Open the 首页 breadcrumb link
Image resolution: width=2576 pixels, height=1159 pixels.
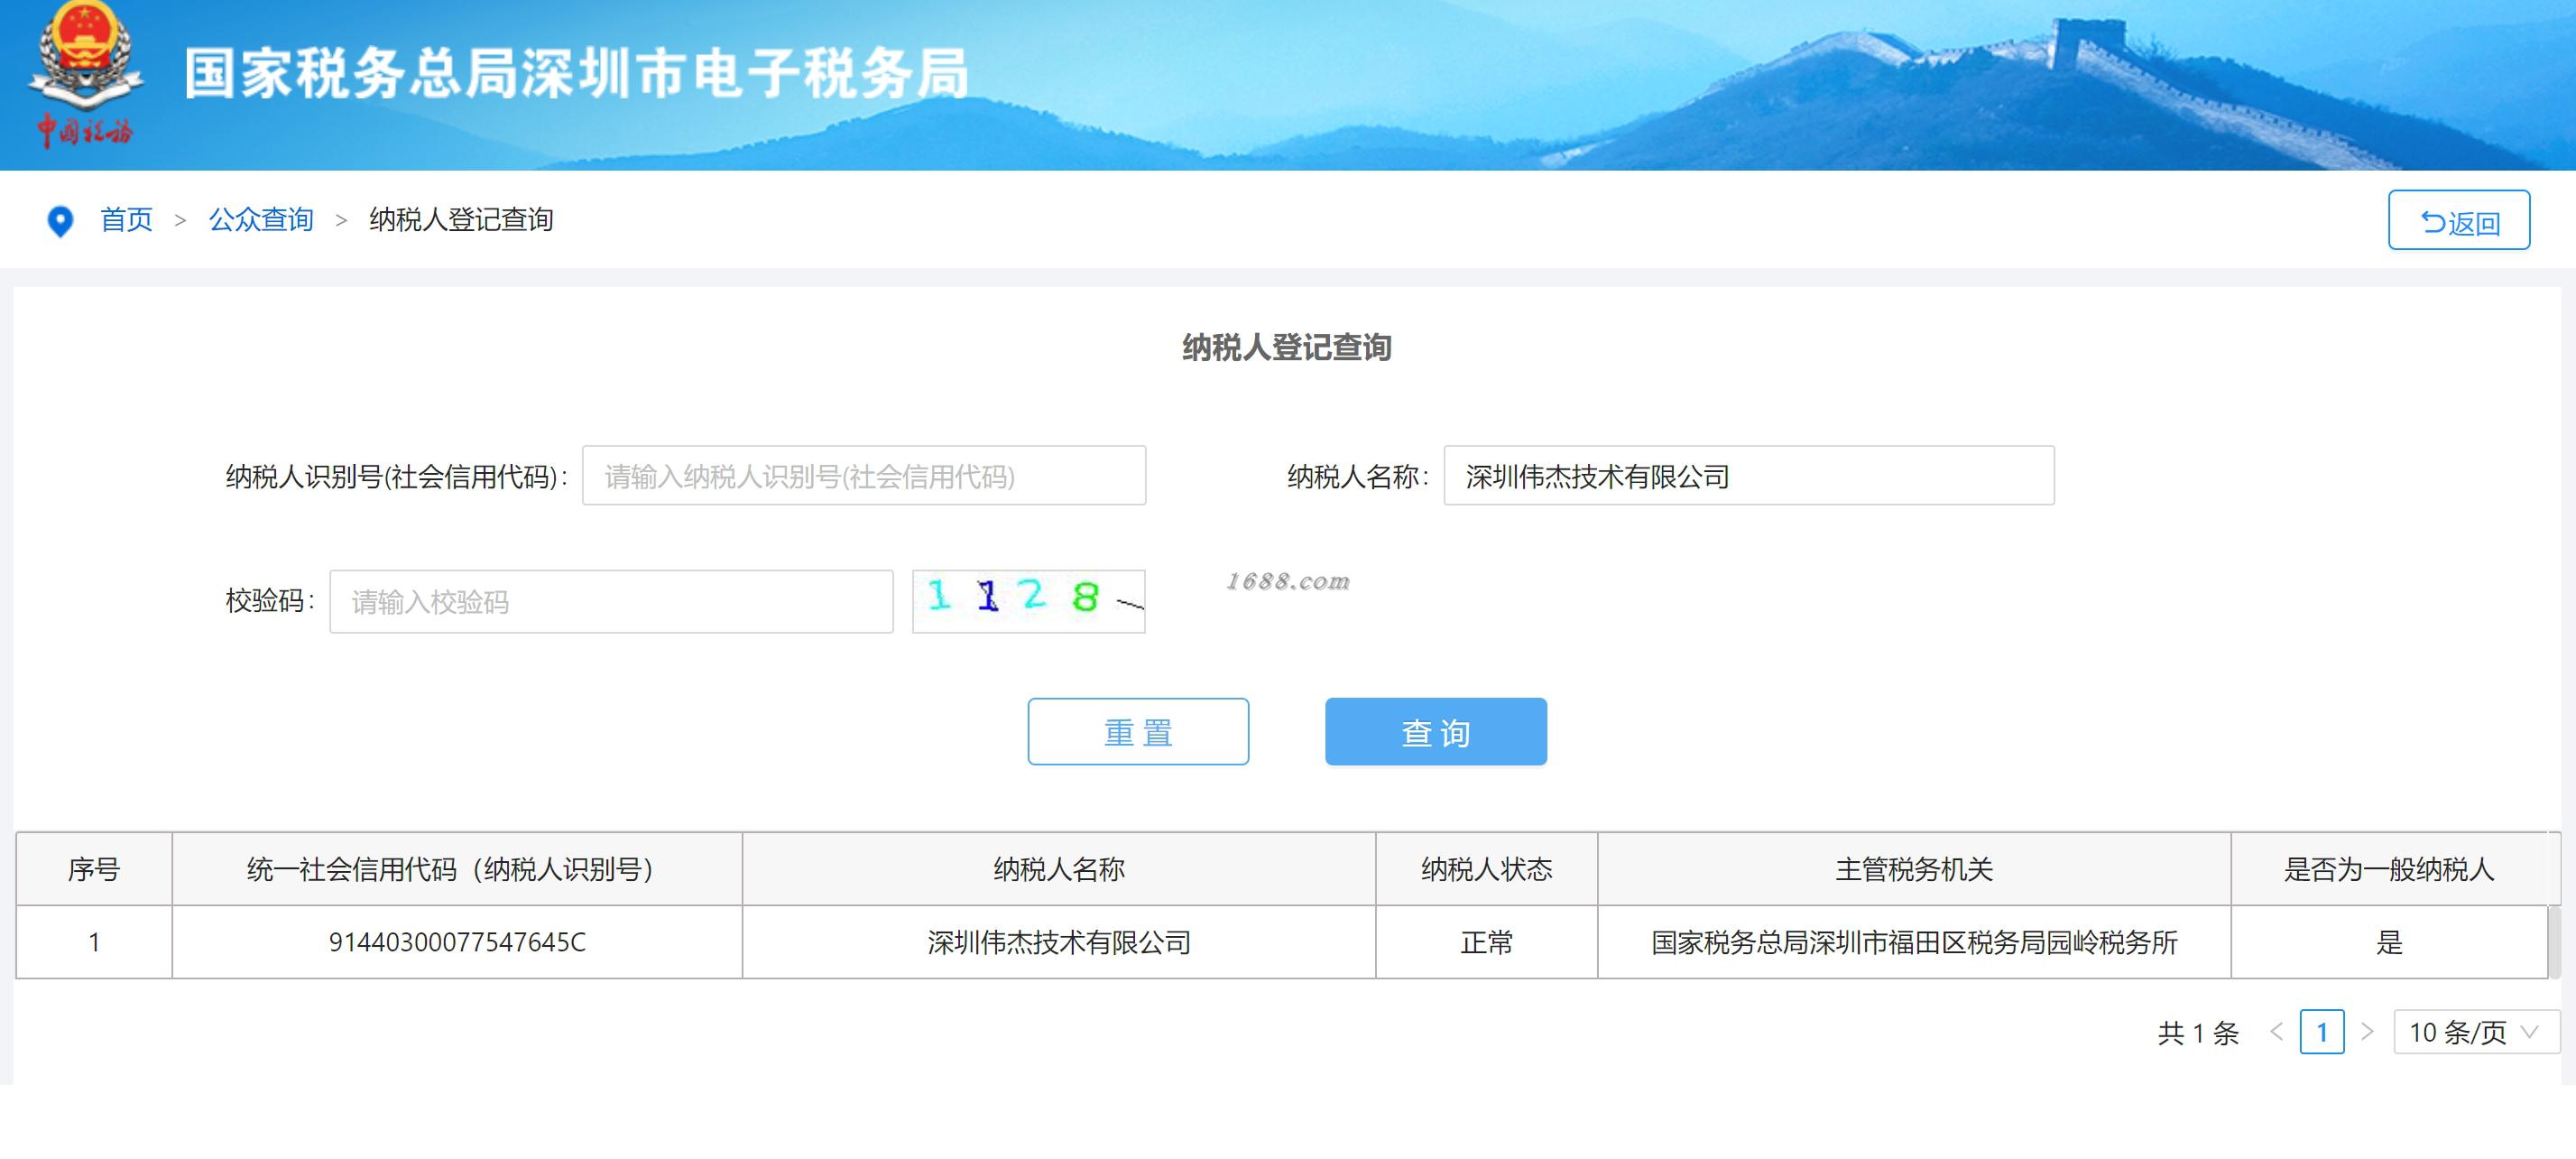point(126,219)
